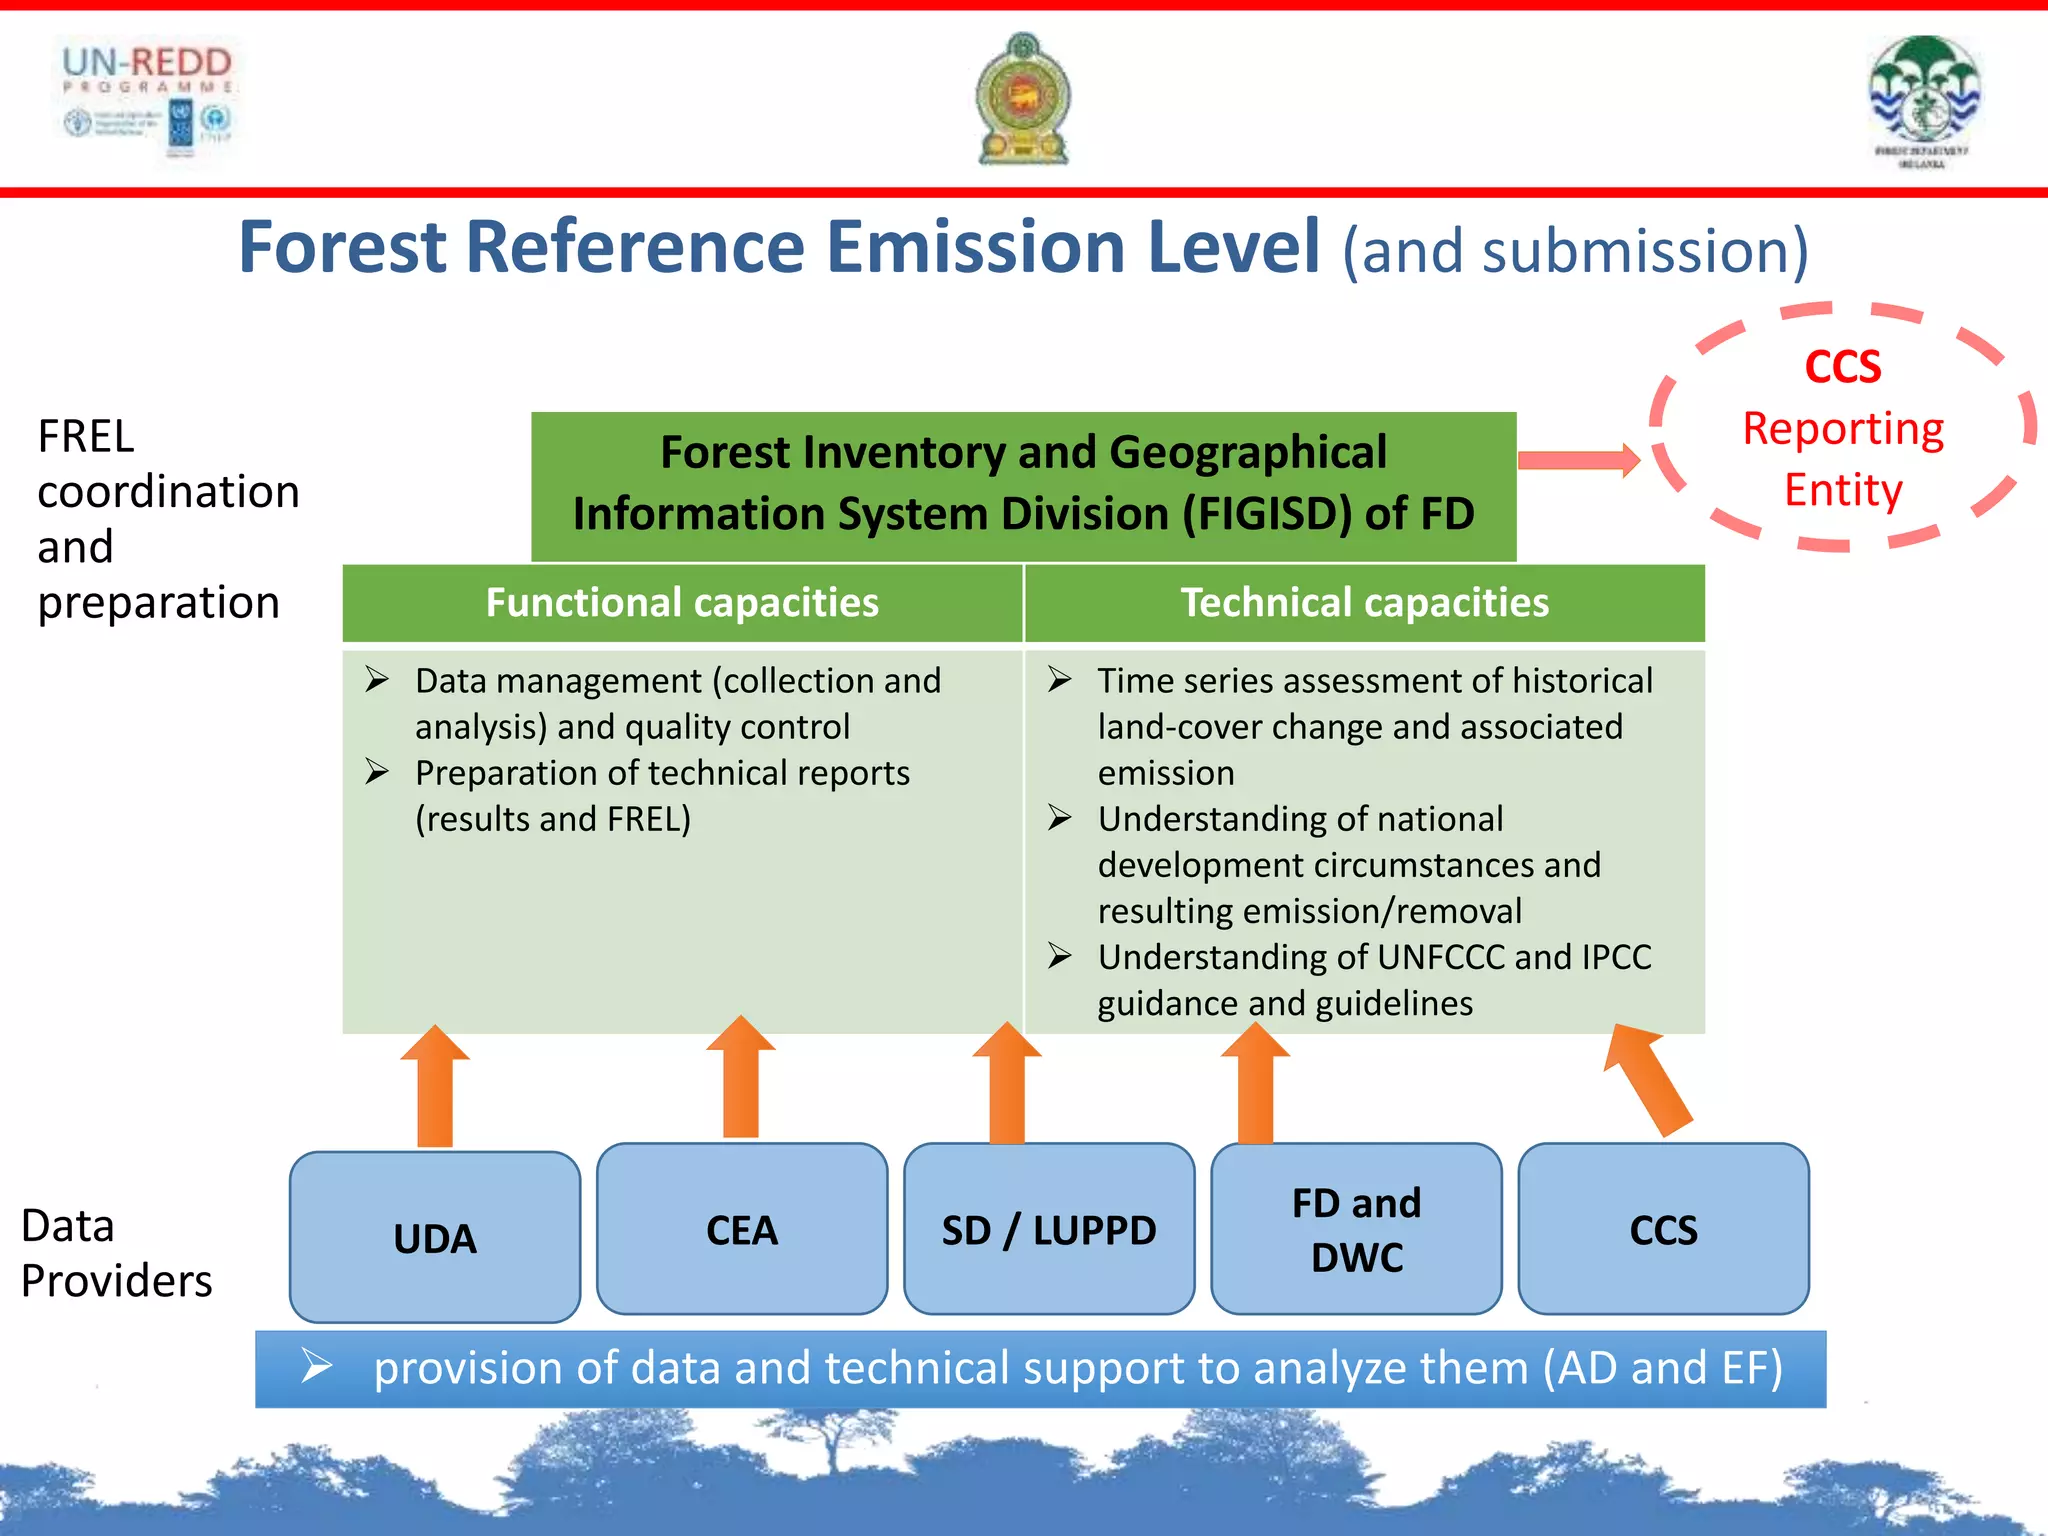
Task: Click the UN-REDD Programme logo
Action: (x=147, y=100)
